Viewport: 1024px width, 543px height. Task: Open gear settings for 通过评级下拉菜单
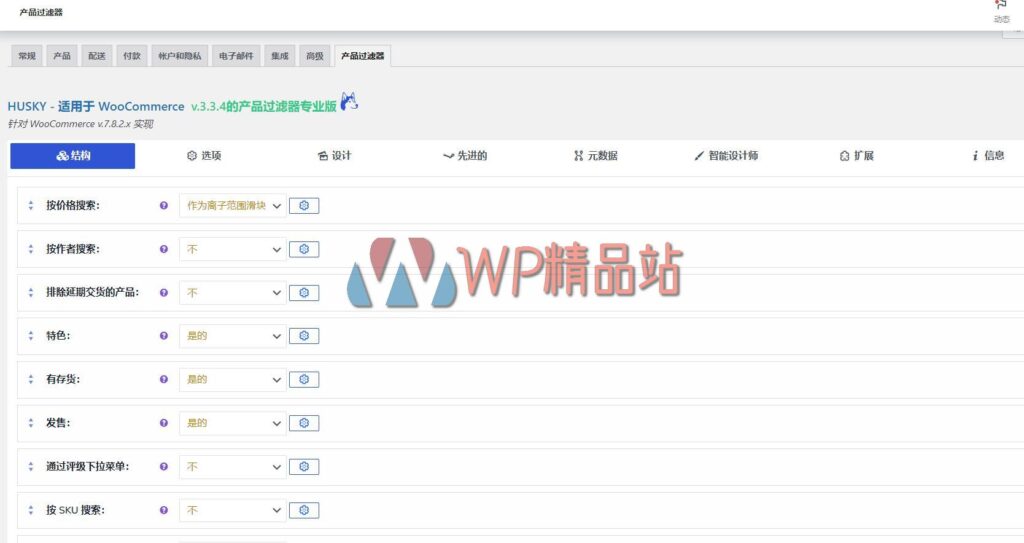coord(304,467)
